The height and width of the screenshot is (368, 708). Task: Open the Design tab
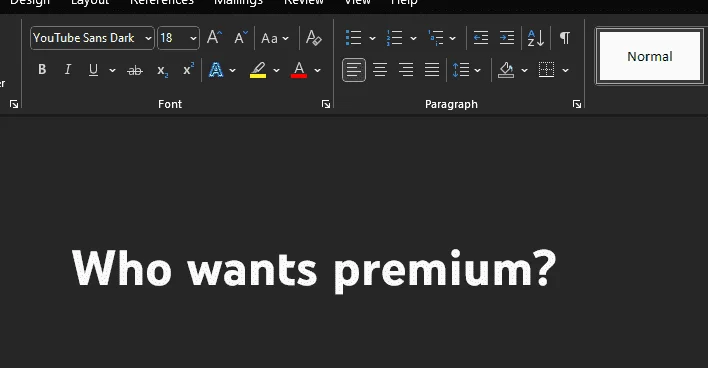click(x=30, y=2)
